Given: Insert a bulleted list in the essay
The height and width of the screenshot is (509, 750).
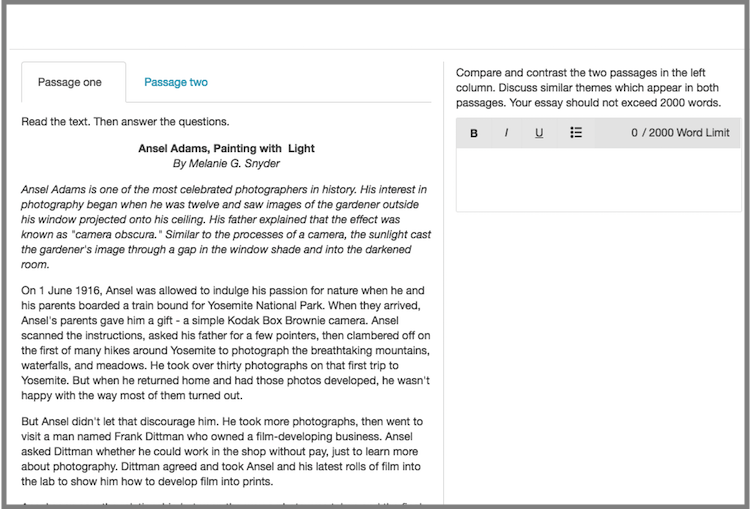Looking at the screenshot, I should 576,133.
